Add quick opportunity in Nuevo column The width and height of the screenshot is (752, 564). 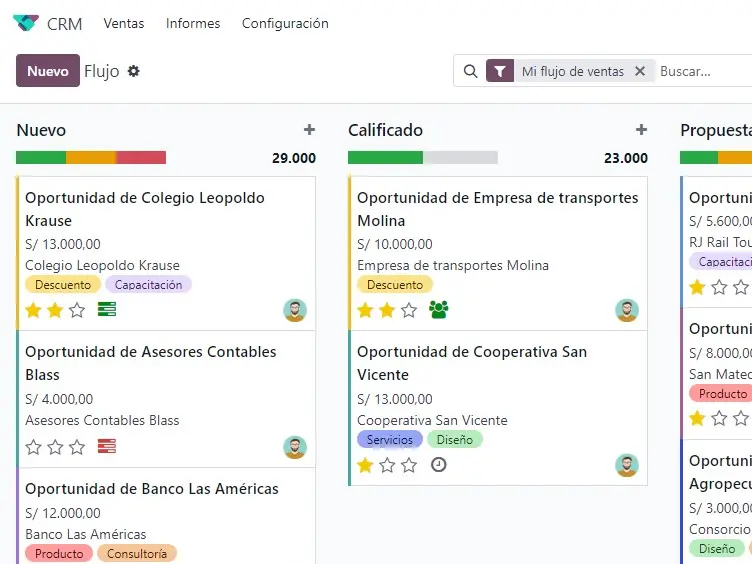309,130
